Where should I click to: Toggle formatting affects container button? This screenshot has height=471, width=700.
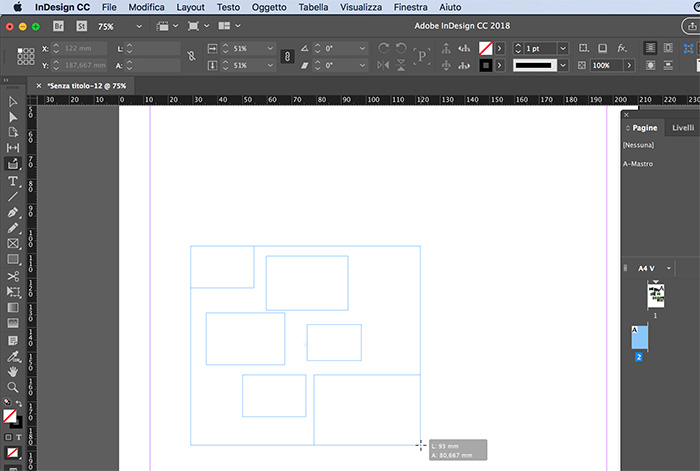tap(8, 437)
